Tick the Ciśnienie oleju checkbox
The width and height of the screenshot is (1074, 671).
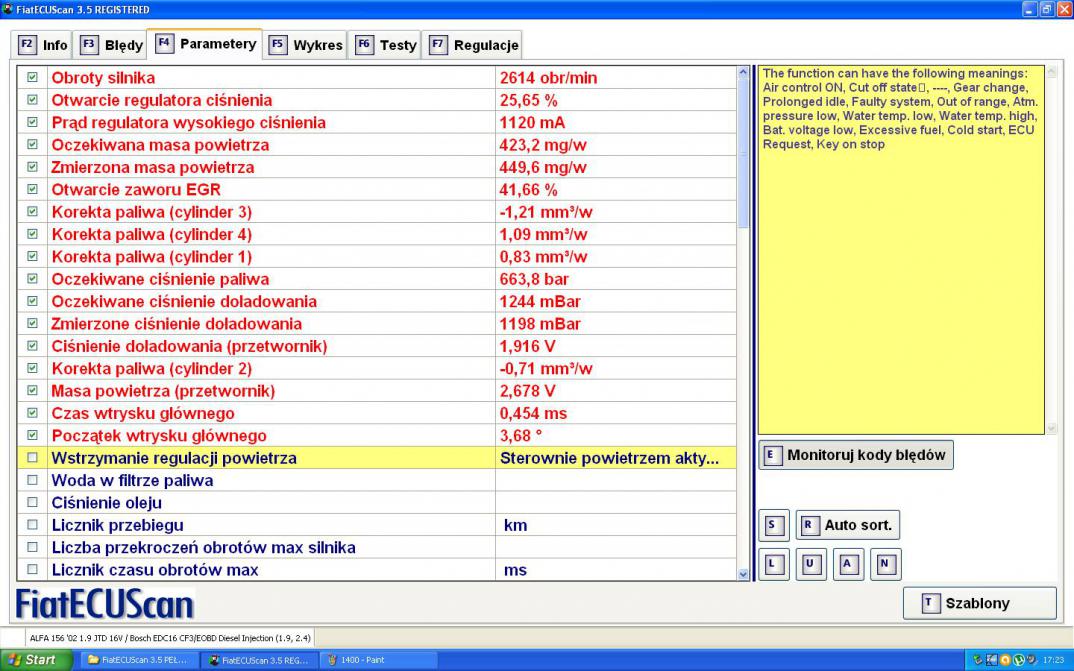click(x=33, y=503)
